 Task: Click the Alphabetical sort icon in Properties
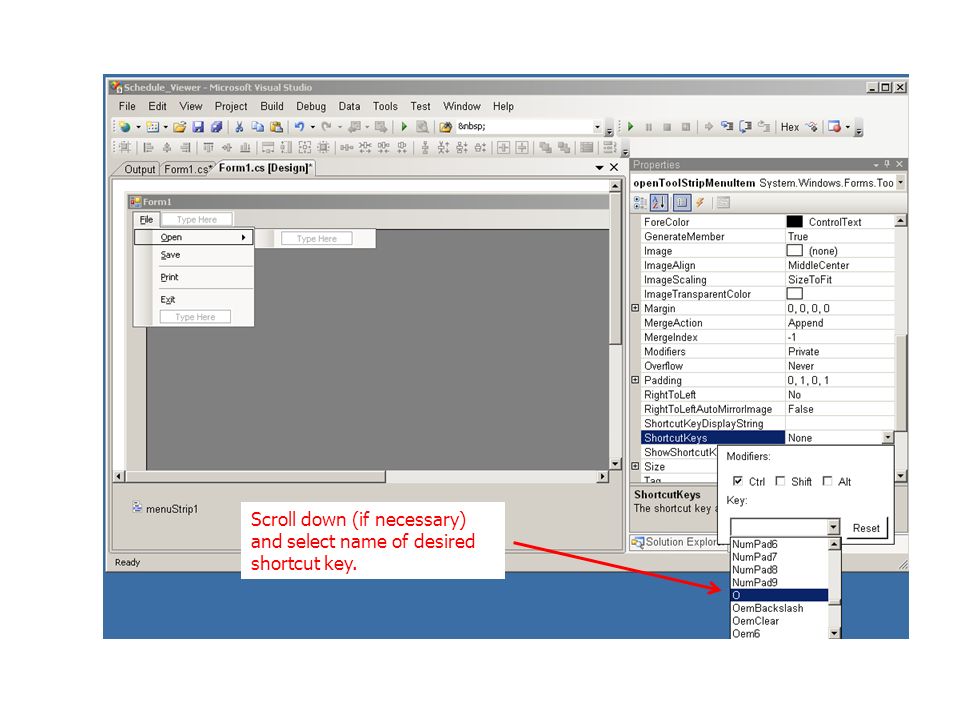pyautogui.click(x=659, y=203)
